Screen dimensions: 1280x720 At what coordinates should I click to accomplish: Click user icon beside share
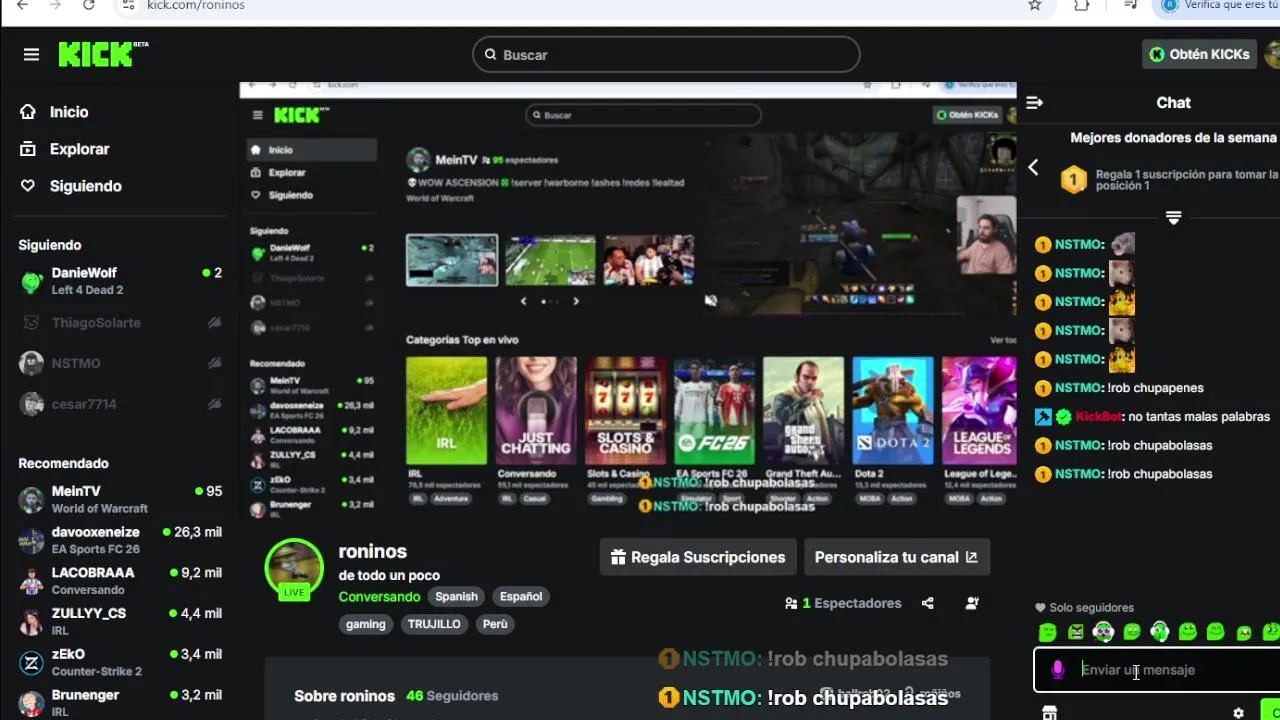(x=972, y=603)
